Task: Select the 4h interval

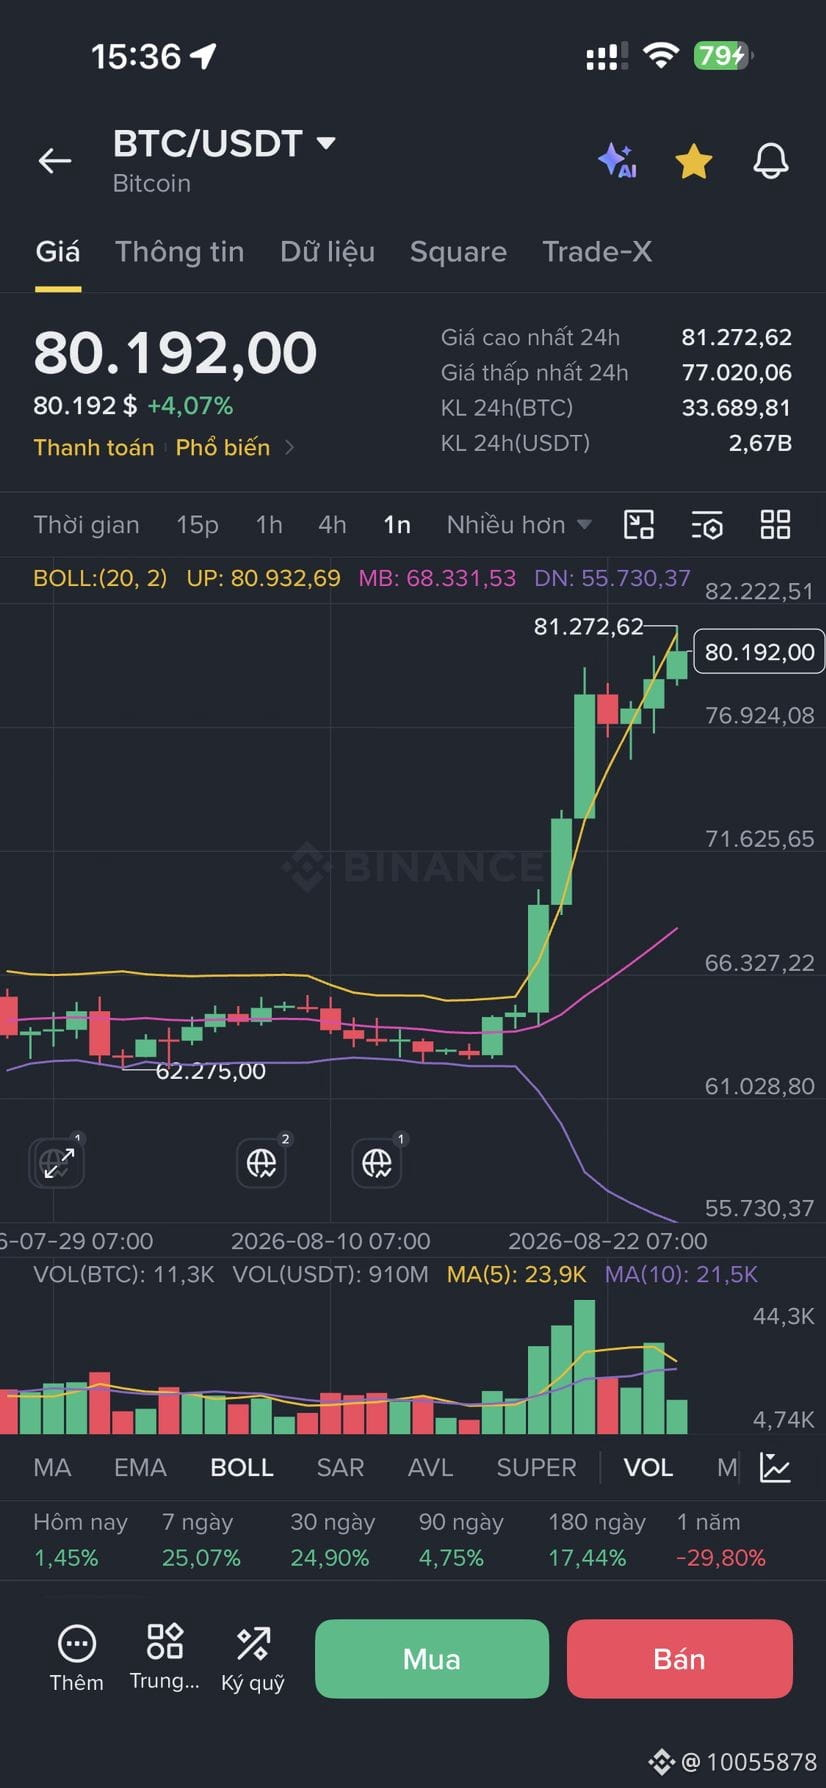Action: [x=332, y=524]
